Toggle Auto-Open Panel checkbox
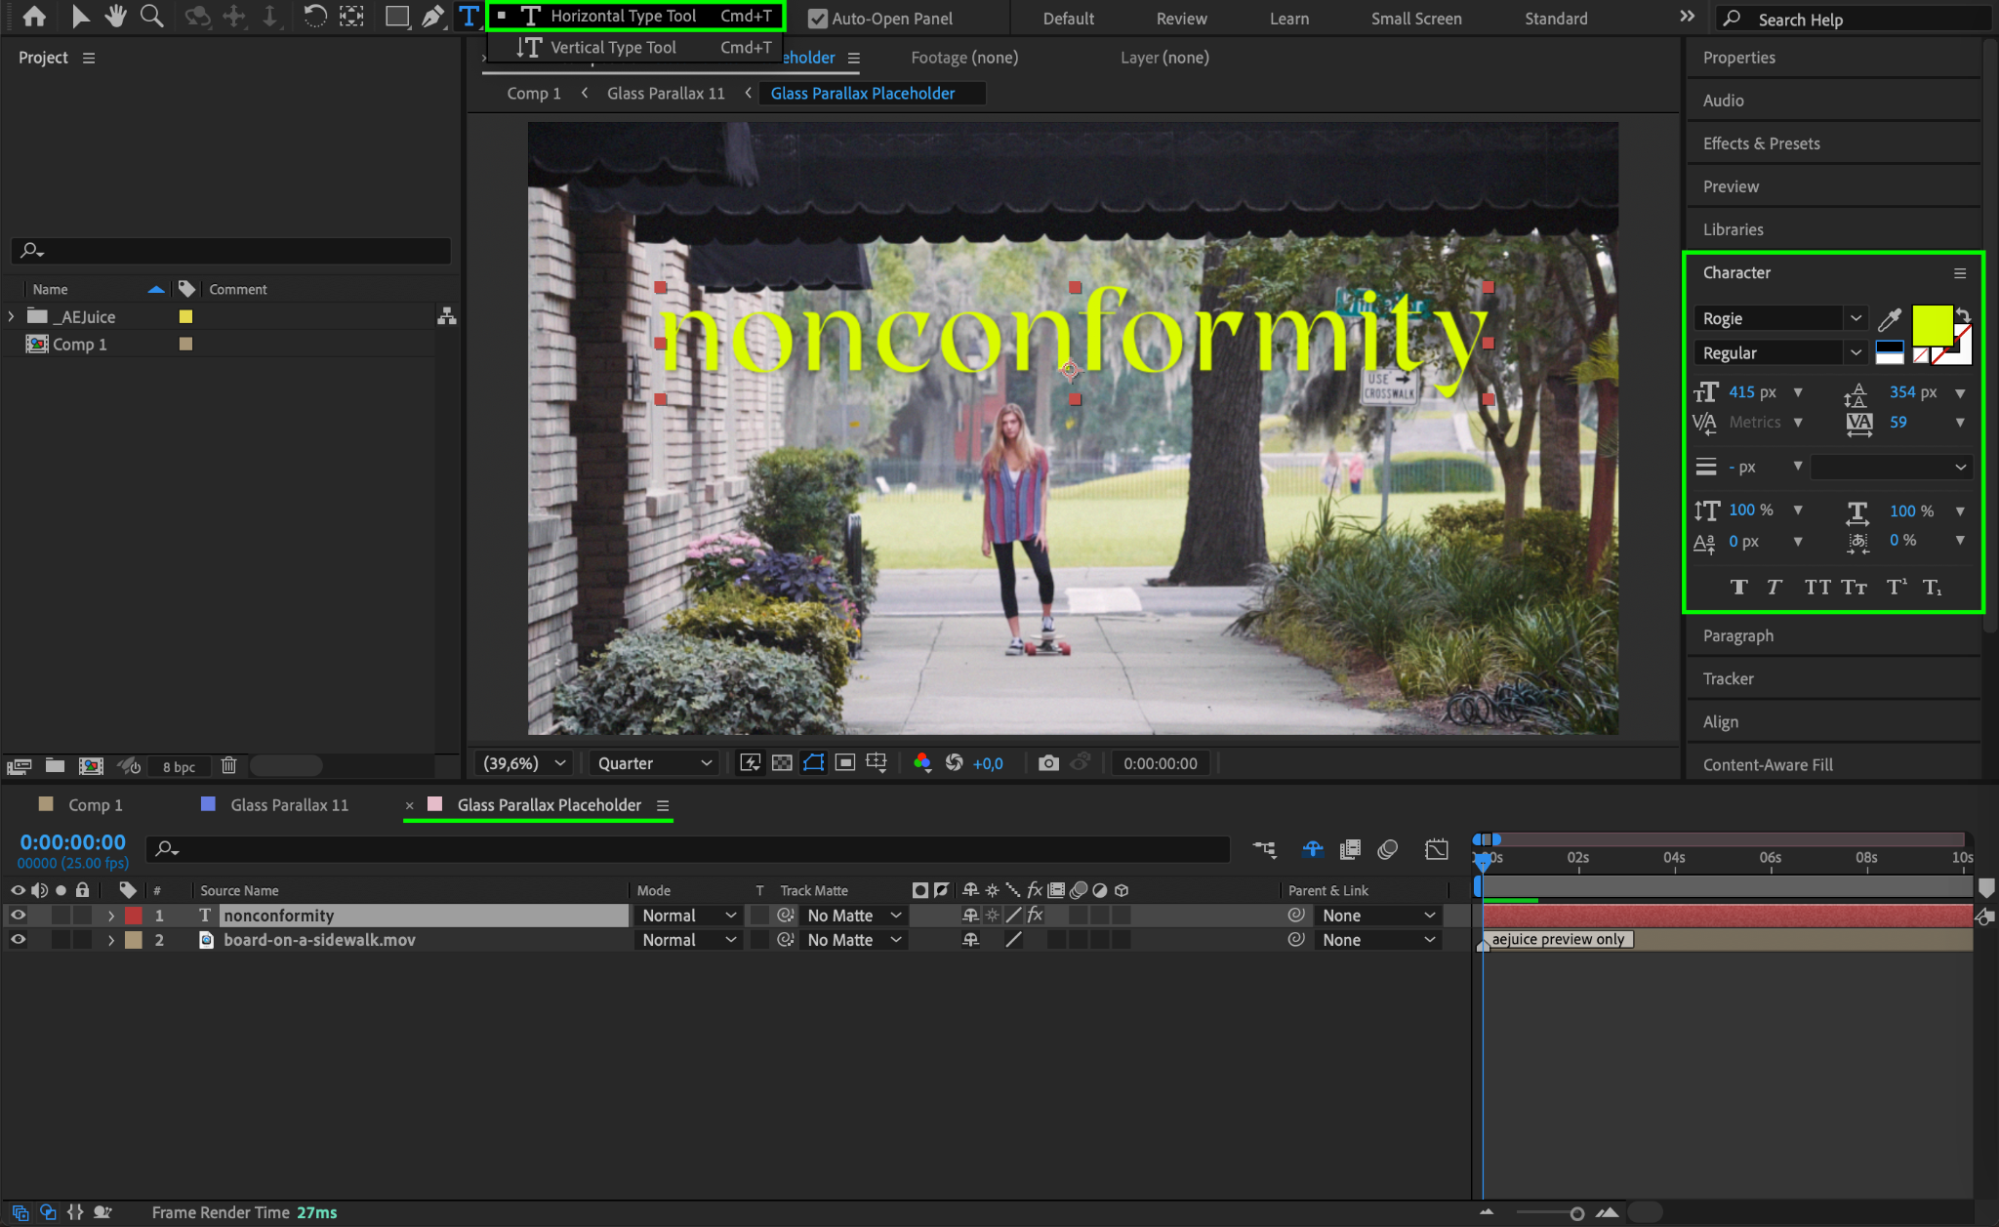Screen dimensions: 1999x1227 pyautogui.click(x=818, y=18)
